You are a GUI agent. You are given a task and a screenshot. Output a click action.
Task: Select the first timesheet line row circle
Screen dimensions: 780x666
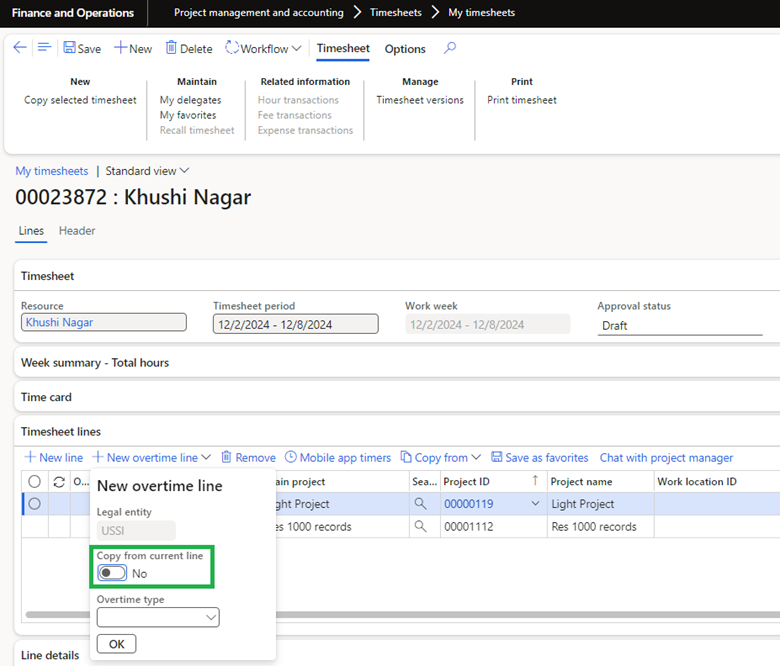[35, 504]
